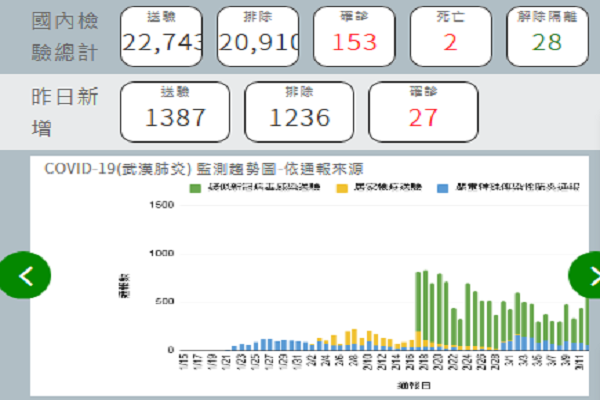Open the 解除隔離 card showing 28
600x400 pixels.
546,35
